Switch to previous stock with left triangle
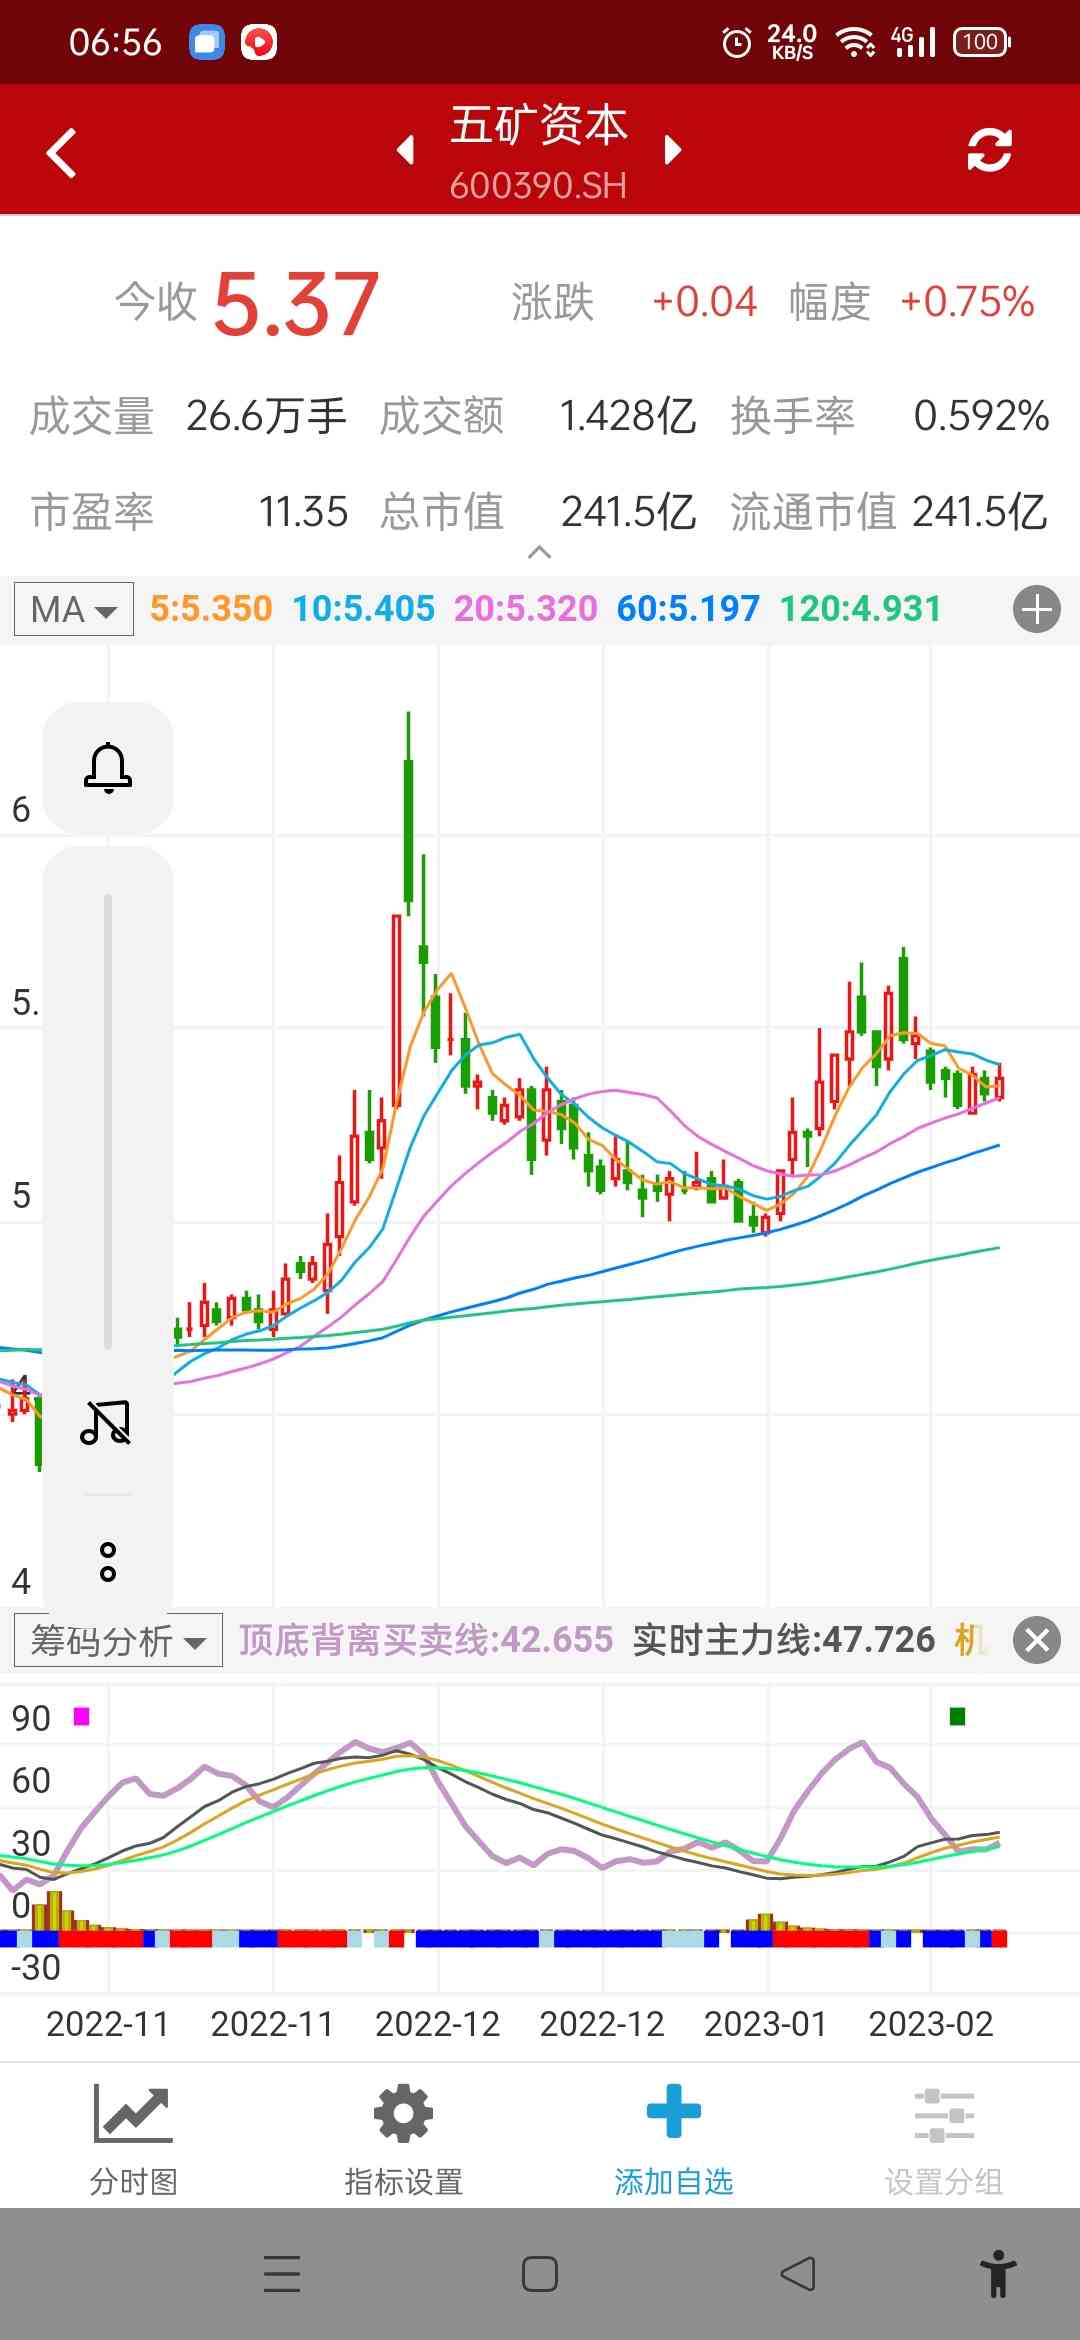Image resolution: width=1080 pixels, height=2340 pixels. 405,150
